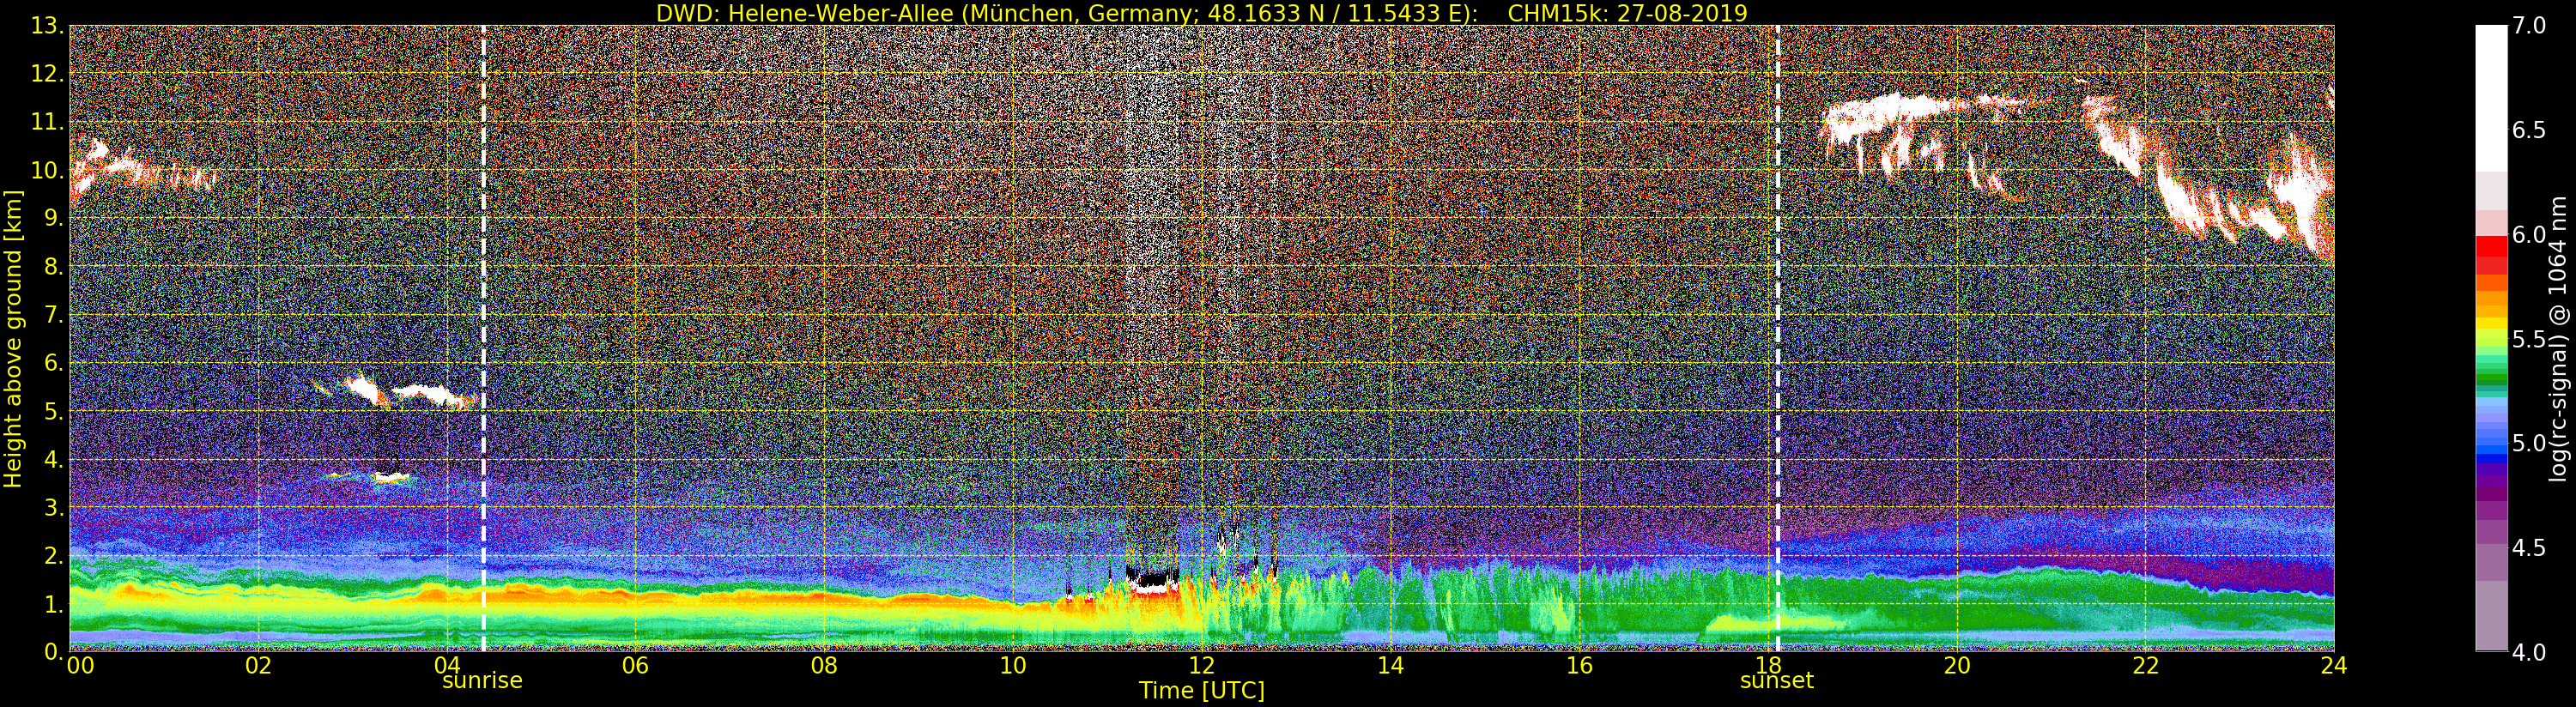This screenshot has width=2576, height=707.
Task: Click the '6.5' colorbar tick label
Action: tap(2529, 130)
